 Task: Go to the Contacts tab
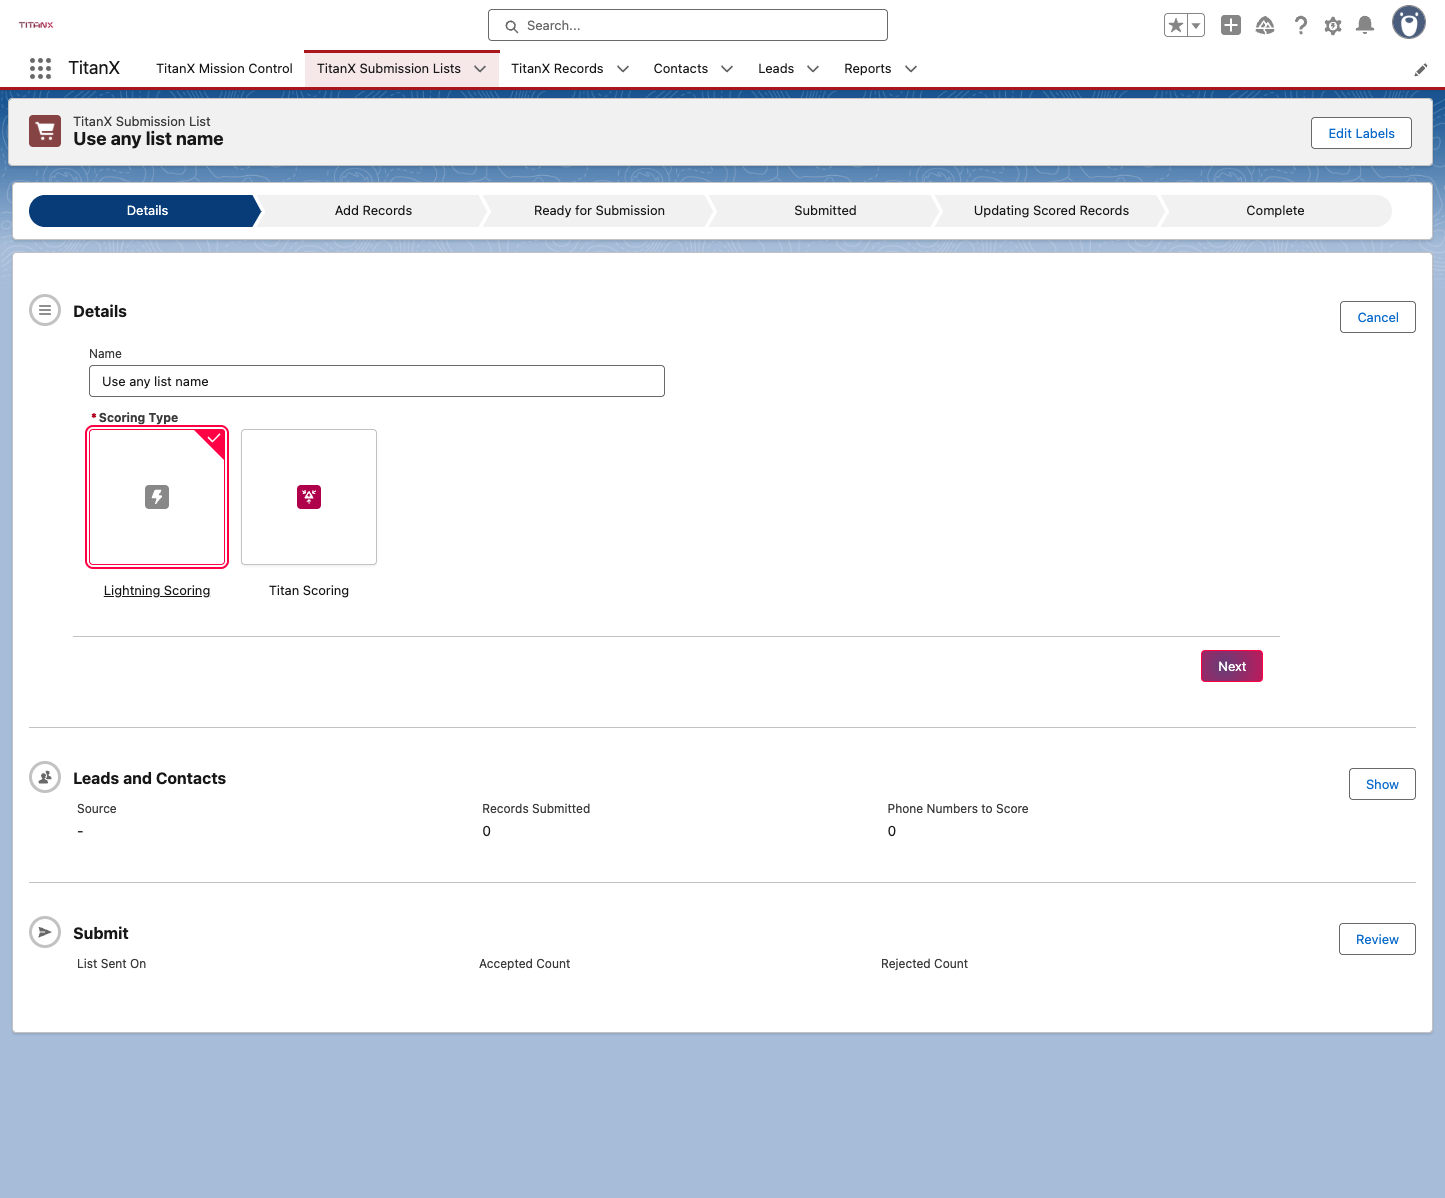(x=681, y=69)
